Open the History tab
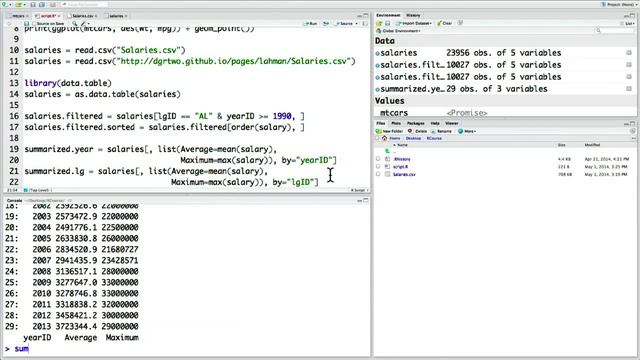640x360 pixels. [x=413, y=15]
